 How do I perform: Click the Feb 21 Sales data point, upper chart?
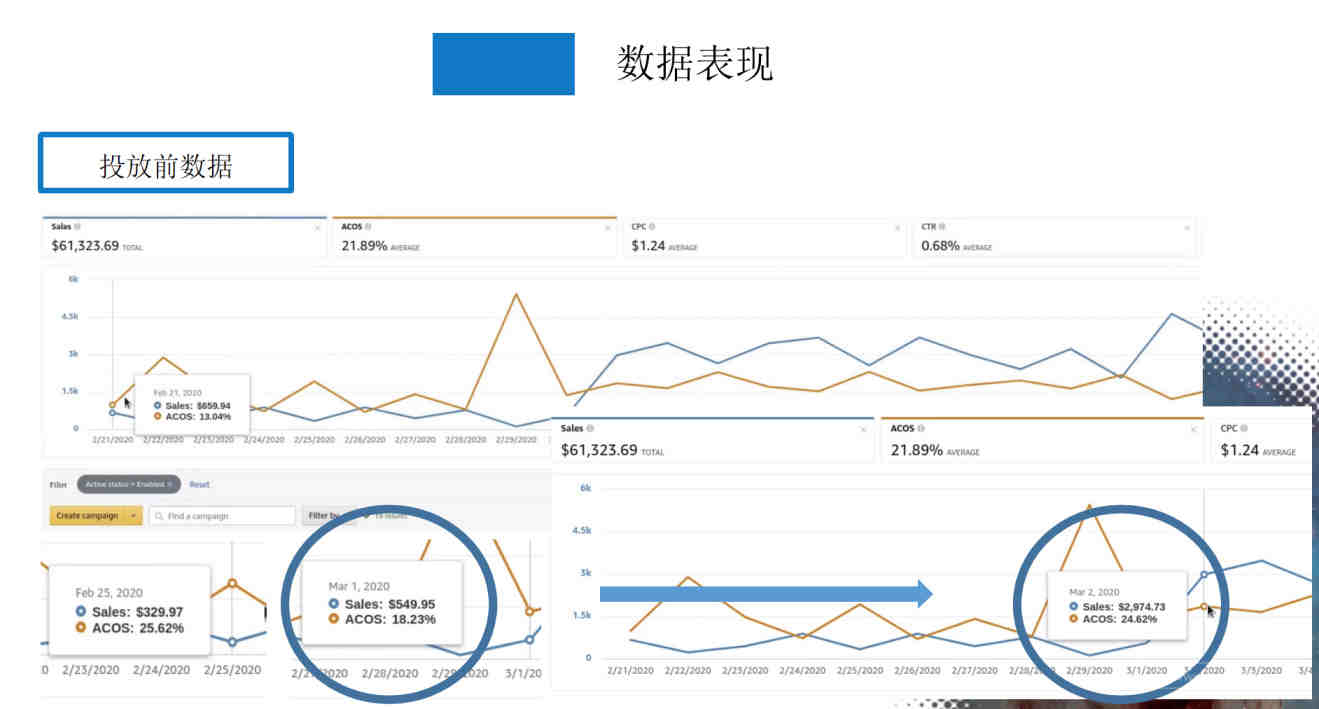[x=112, y=412]
